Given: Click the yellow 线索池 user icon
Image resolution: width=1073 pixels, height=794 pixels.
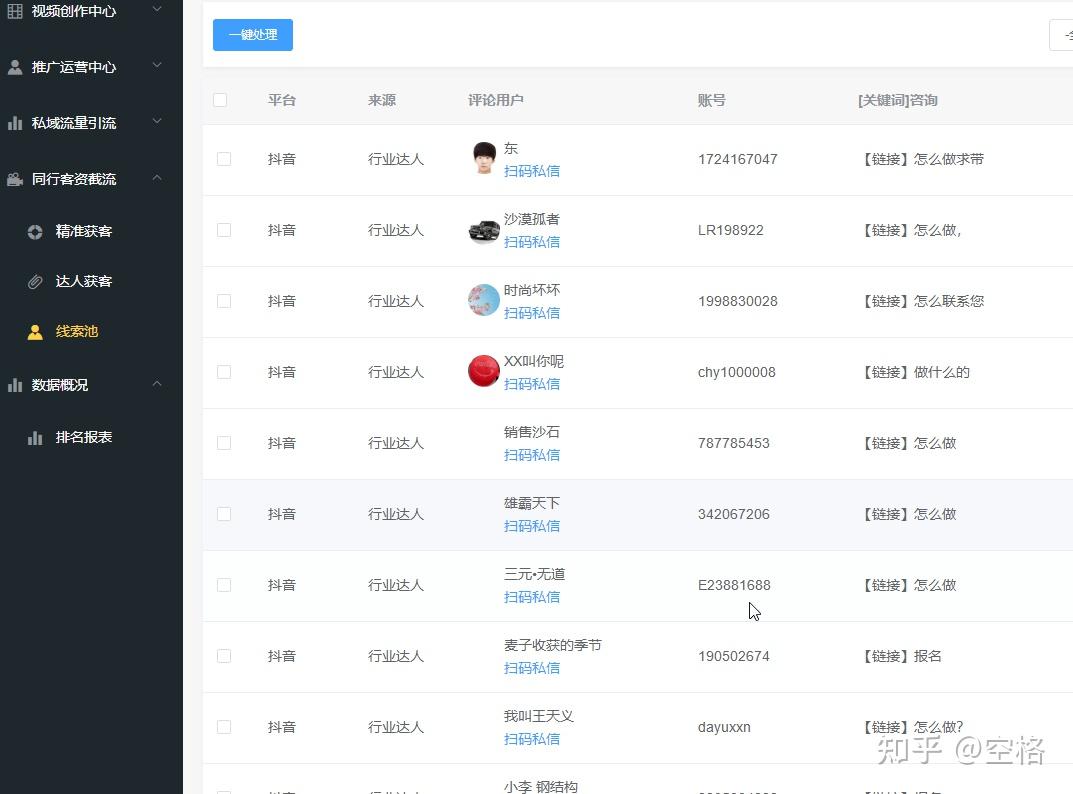Looking at the screenshot, I should point(35,332).
